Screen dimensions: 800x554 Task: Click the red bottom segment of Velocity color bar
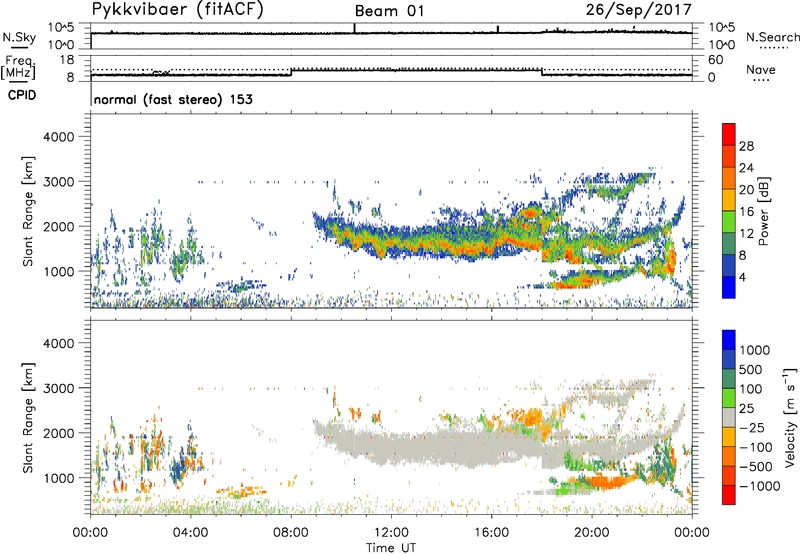pyautogui.click(x=729, y=495)
